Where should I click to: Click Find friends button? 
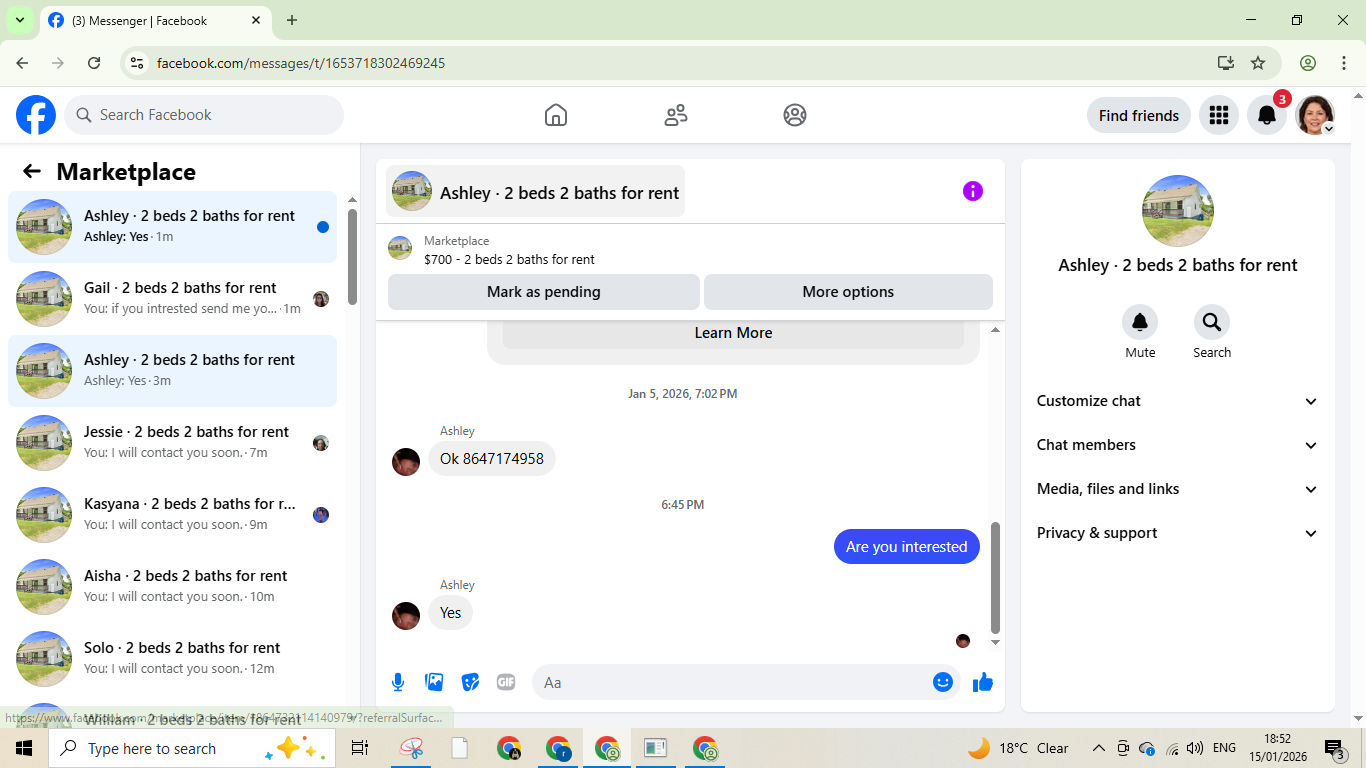click(1139, 115)
